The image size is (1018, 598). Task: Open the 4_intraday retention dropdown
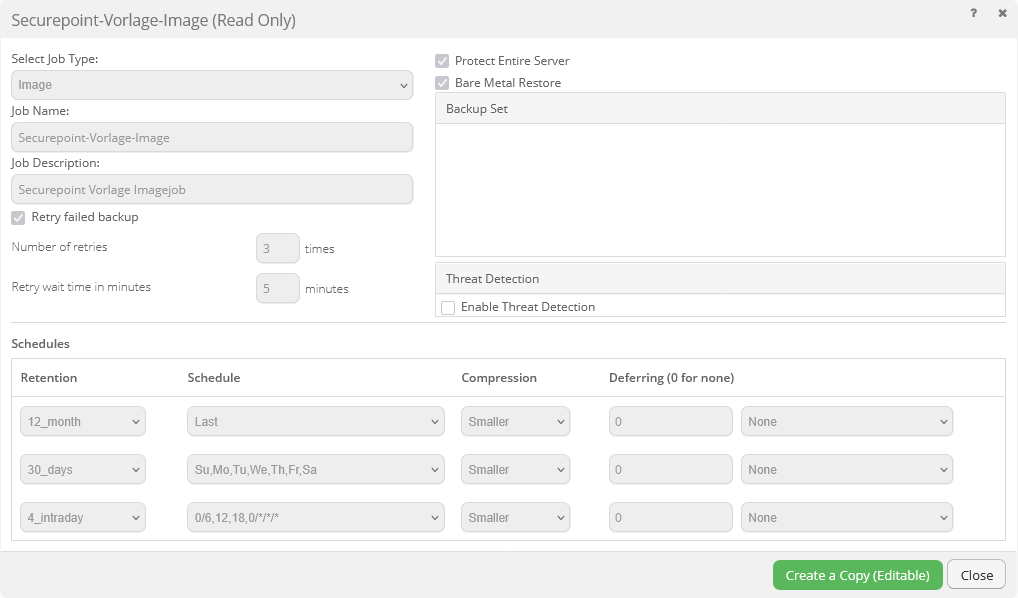click(x=83, y=518)
